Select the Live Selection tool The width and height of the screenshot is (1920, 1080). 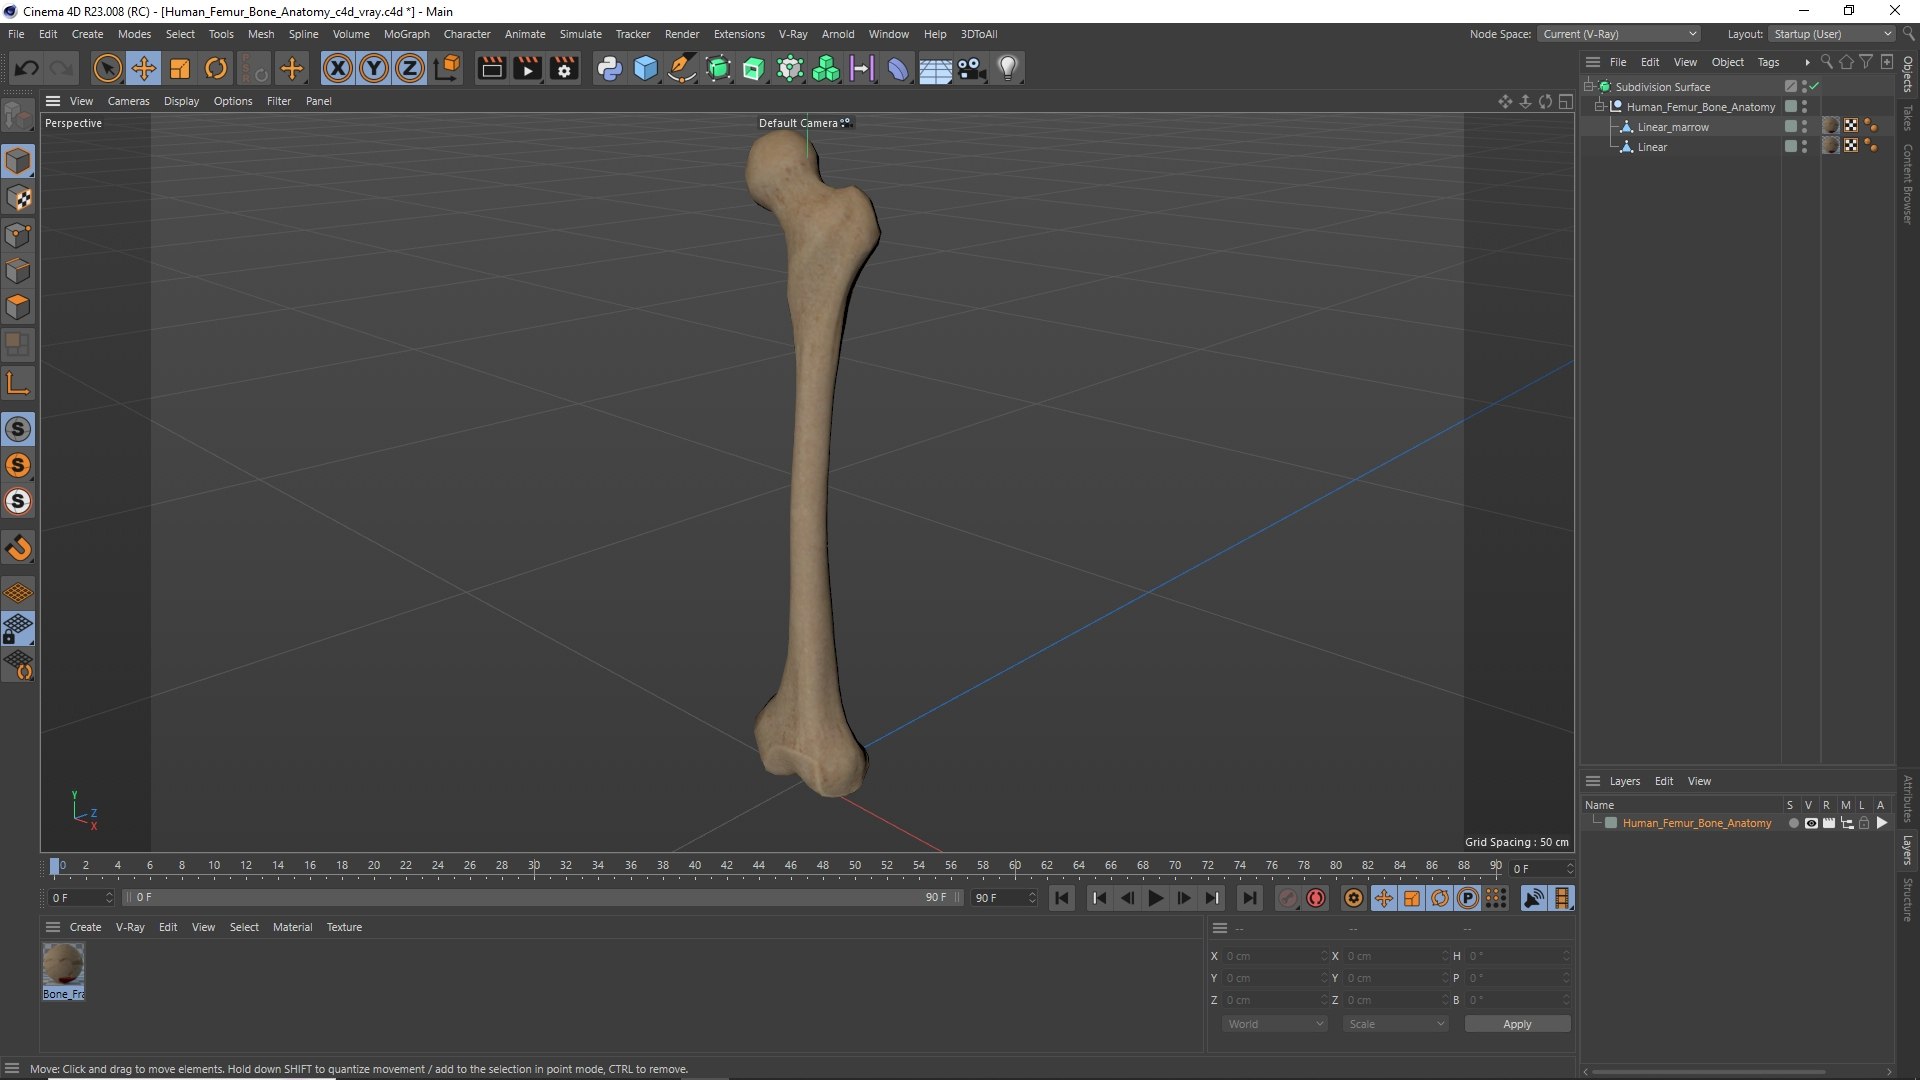(107, 68)
